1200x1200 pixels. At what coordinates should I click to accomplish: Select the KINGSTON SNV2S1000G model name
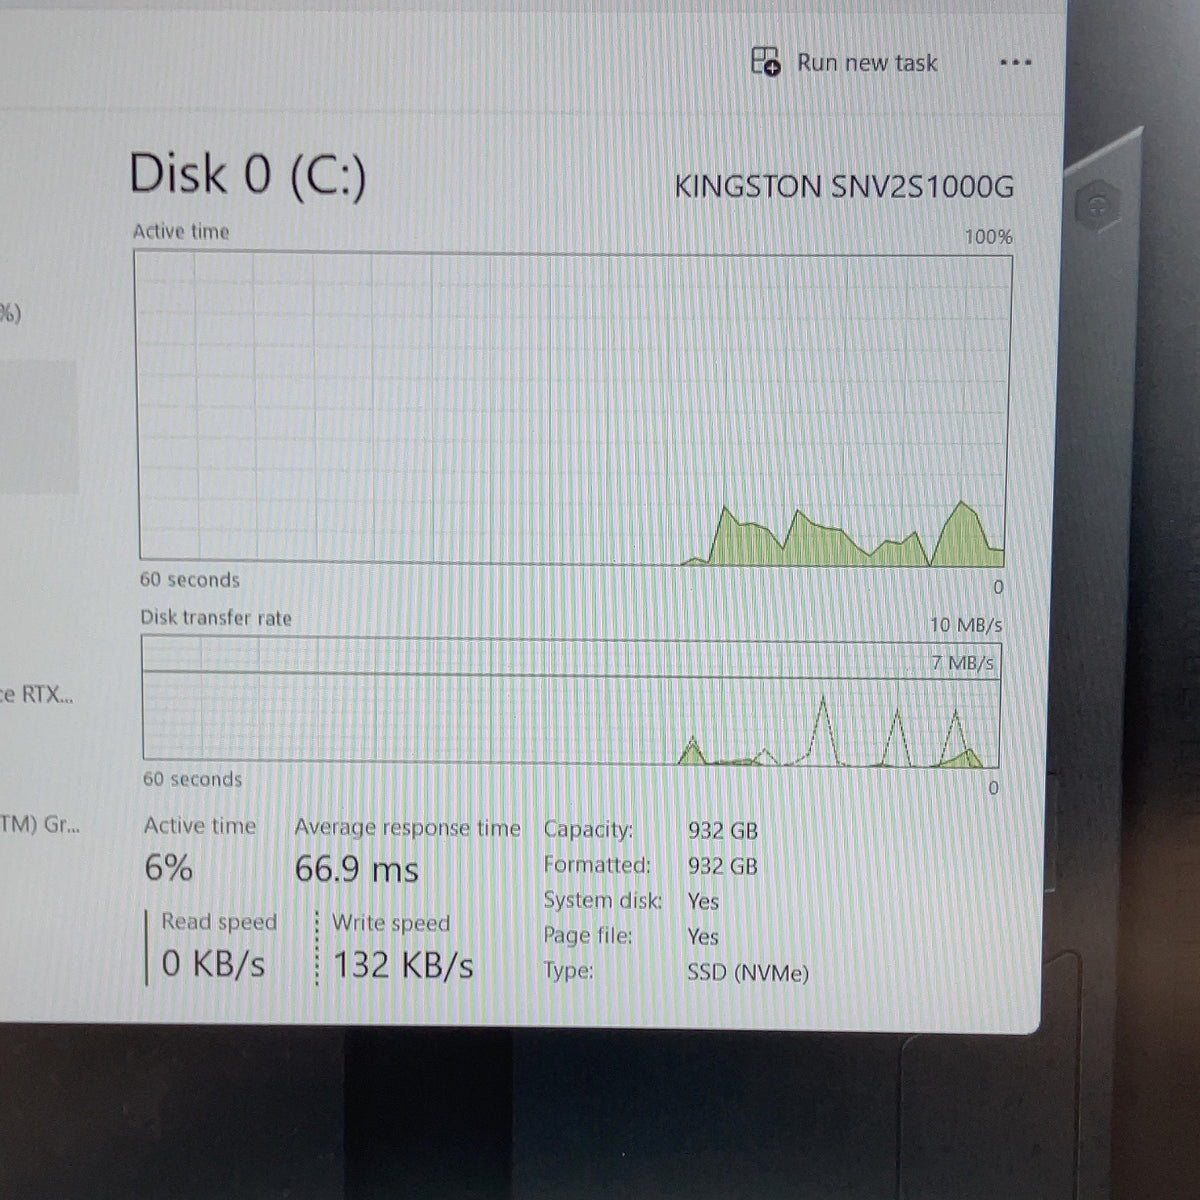(x=844, y=187)
